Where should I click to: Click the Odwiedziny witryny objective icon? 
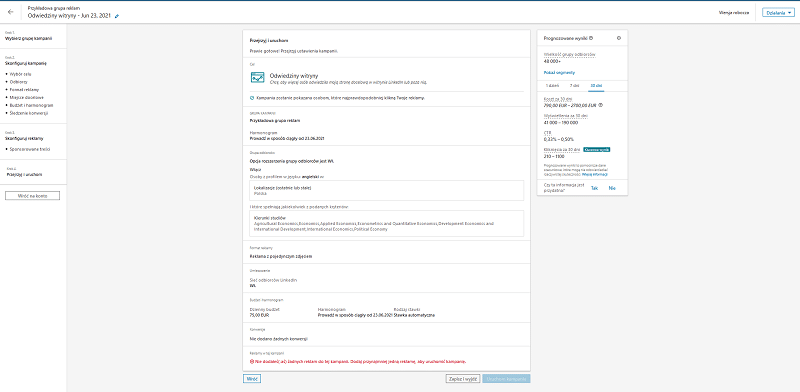tap(257, 78)
